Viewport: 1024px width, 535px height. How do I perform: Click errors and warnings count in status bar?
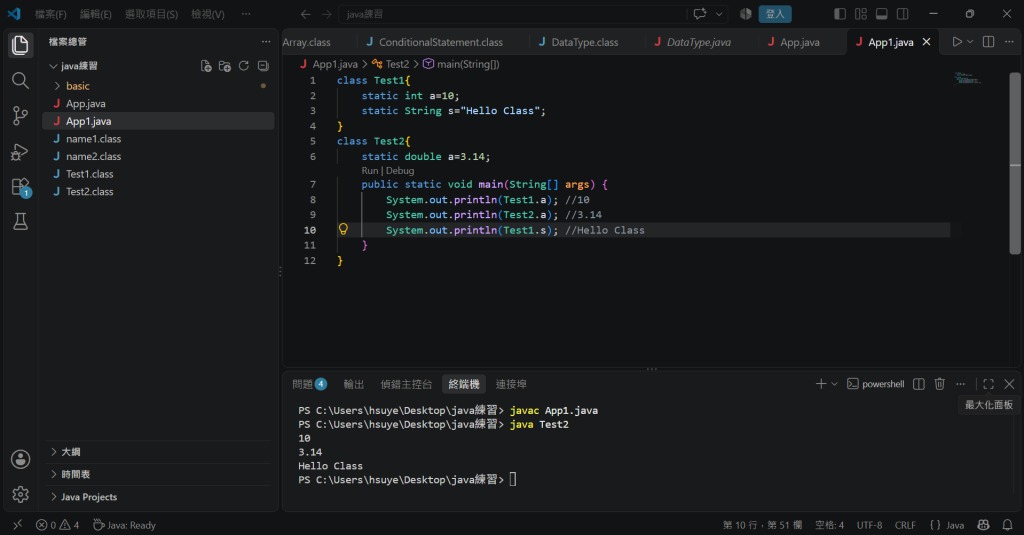[57, 525]
